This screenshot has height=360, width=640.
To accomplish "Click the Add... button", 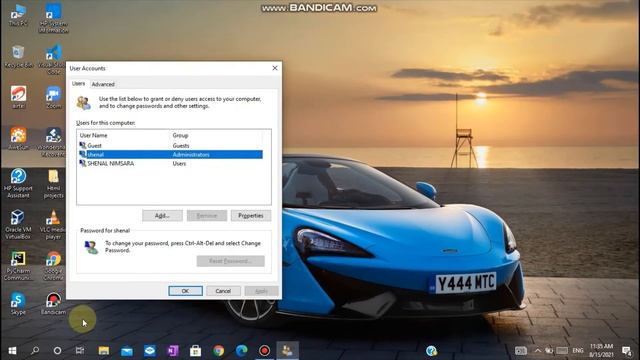I will point(162,216).
